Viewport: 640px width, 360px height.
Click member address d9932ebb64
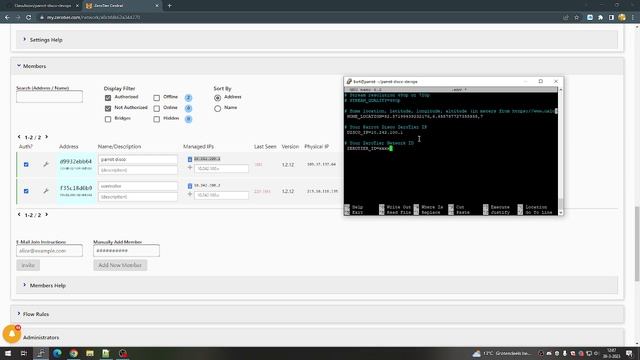coord(76,162)
